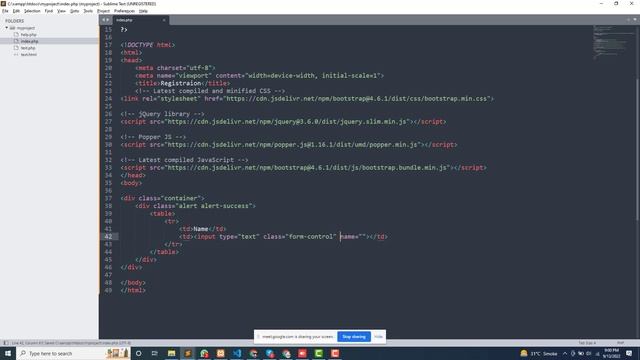640x360 pixels.
Task: Click the bootstrap.min.css link line
Action: (x=307, y=98)
